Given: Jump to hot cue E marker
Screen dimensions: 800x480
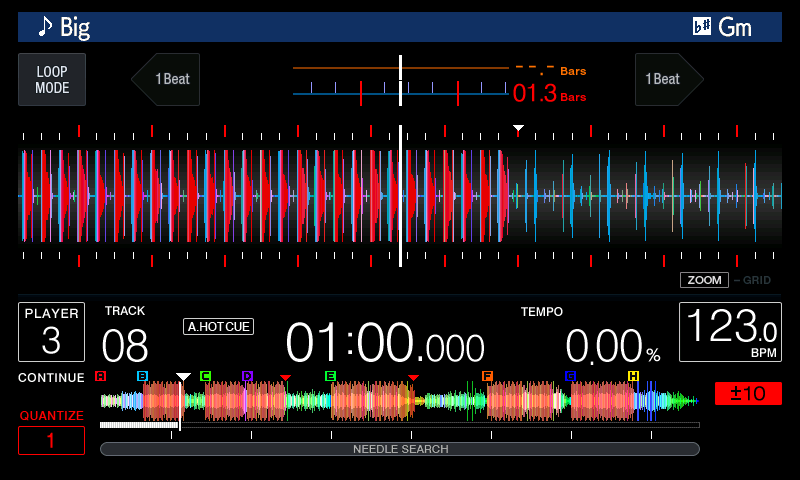Looking at the screenshot, I should (x=330, y=376).
